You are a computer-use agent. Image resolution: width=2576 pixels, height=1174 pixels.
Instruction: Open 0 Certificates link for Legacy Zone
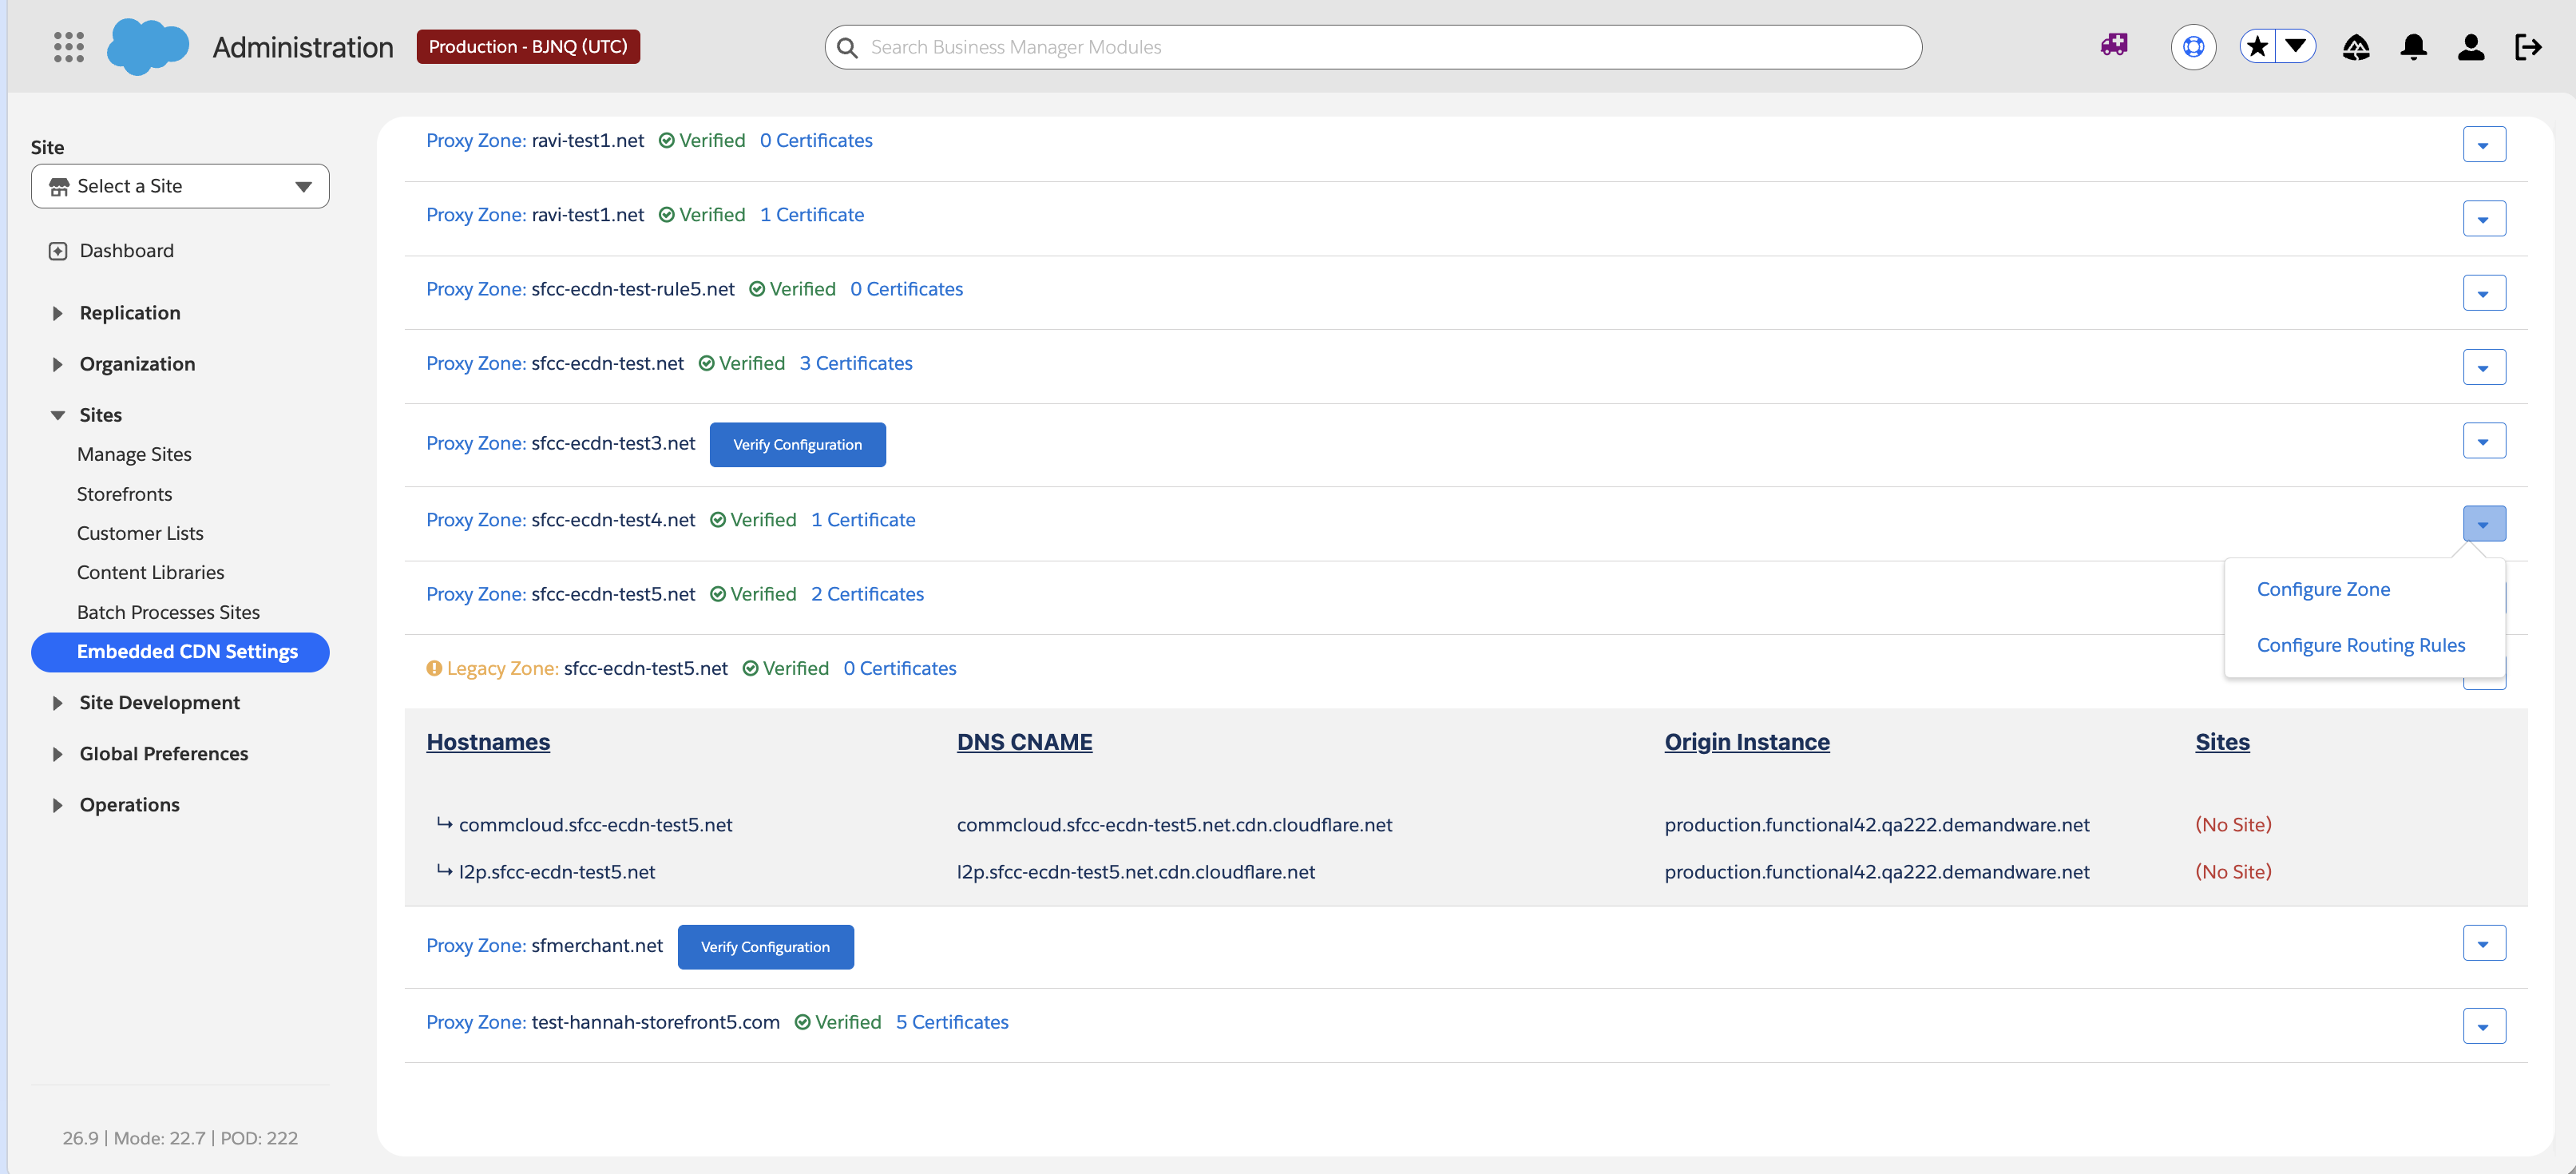pyautogui.click(x=899, y=668)
